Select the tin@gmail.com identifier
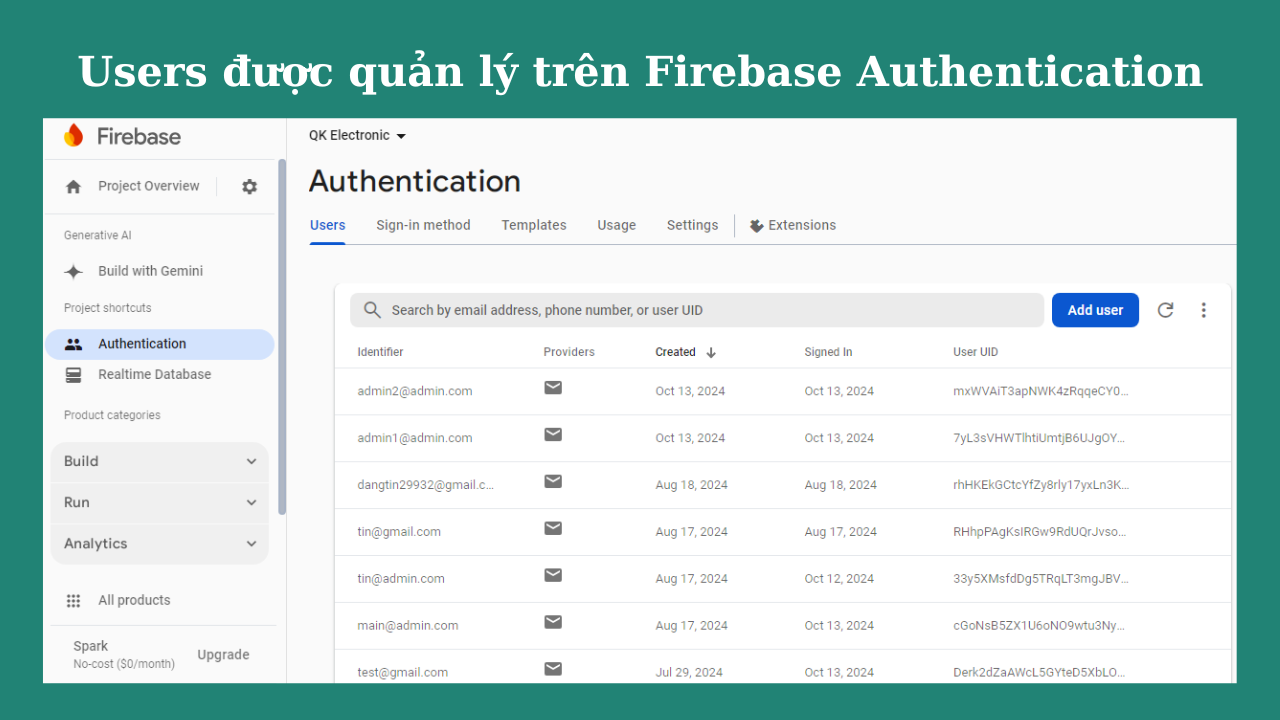Screen dimensions: 1280x720 tap(399, 533)
